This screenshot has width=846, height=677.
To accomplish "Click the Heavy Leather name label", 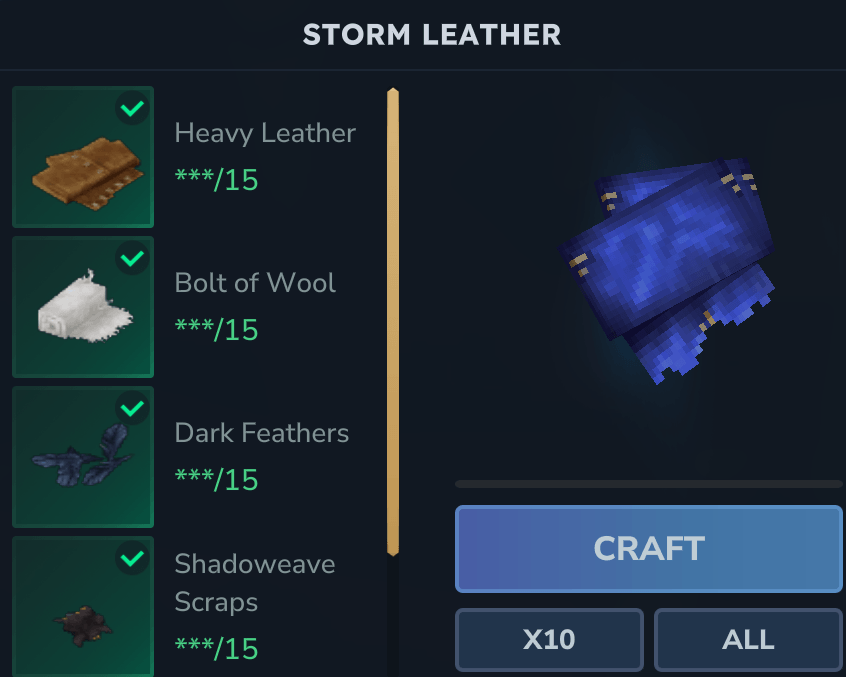I will click(x=265, y=133).
